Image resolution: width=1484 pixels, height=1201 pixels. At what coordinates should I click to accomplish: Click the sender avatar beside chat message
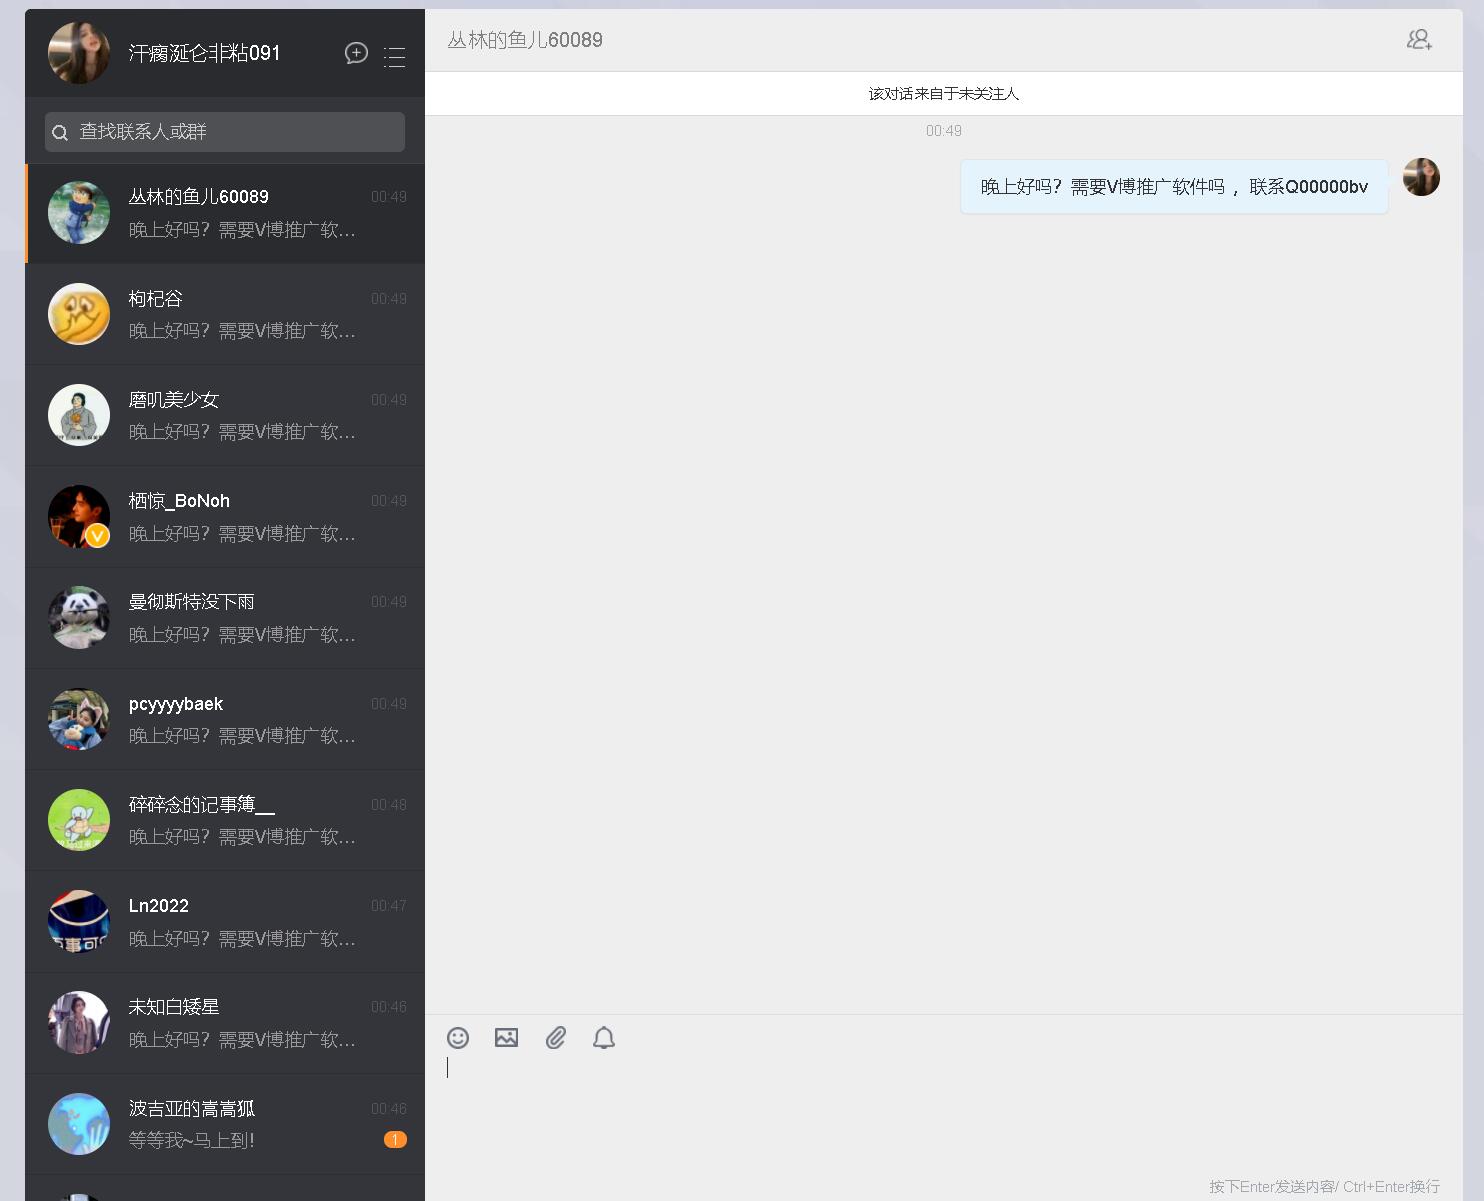(1421, 177)
